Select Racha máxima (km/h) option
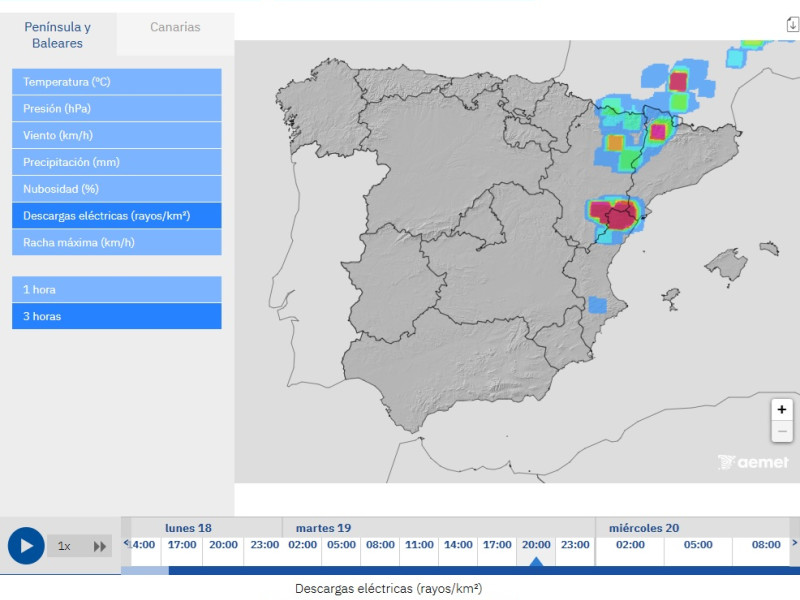 [117, 242]
